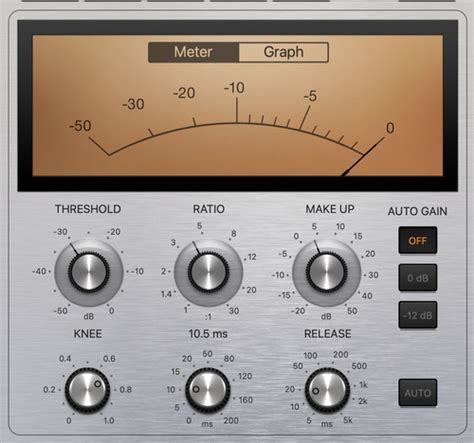Switch display to Graph view
474x443 pixels.
283,52
